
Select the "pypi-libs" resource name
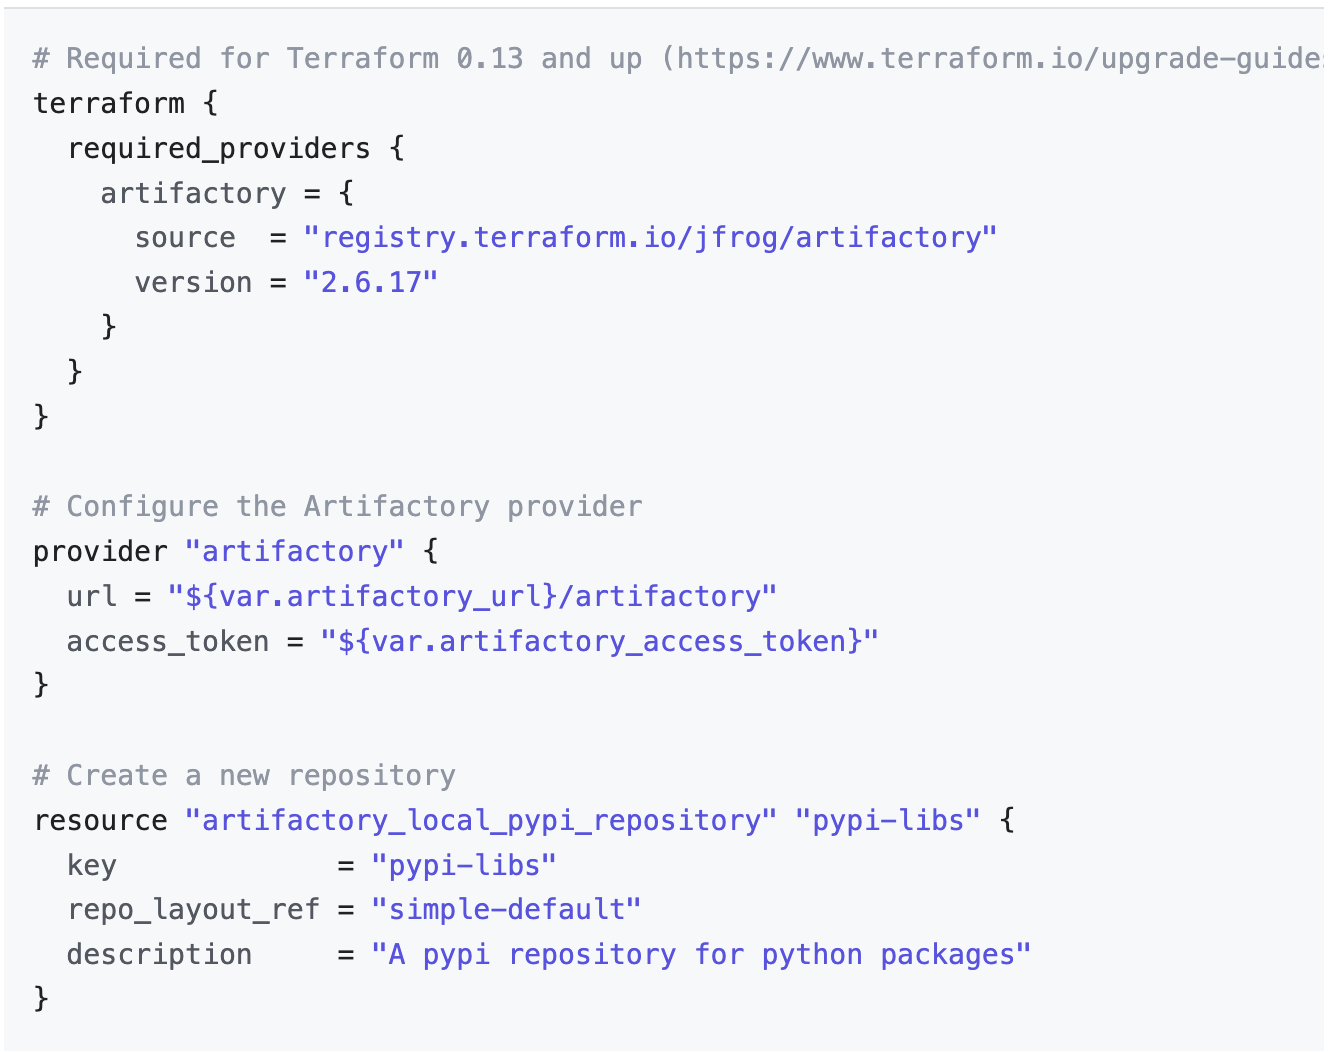click(888, 819)
